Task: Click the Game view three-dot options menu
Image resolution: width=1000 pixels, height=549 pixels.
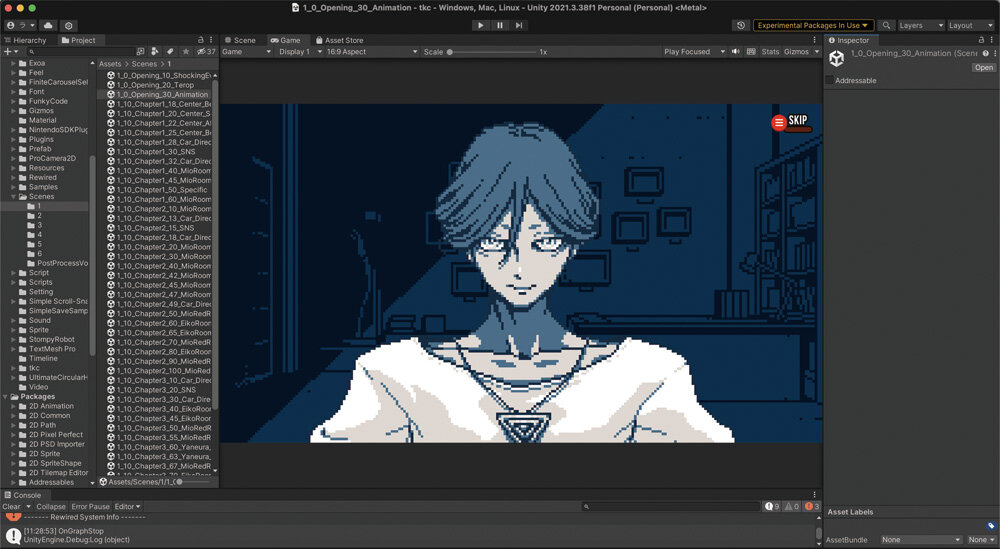Action: (814, 40)
